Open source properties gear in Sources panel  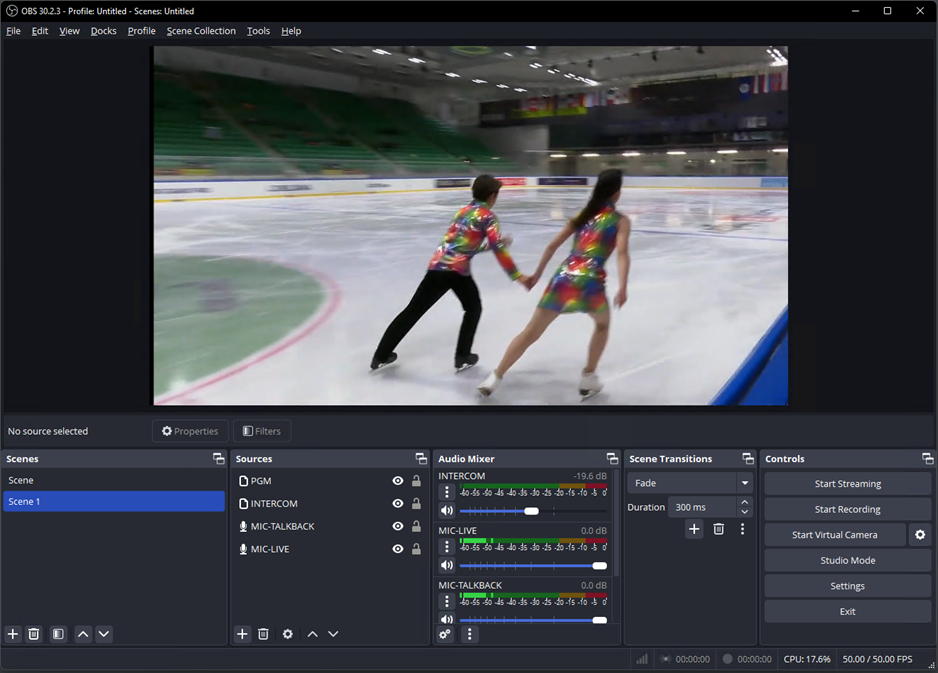pos(288,634)
